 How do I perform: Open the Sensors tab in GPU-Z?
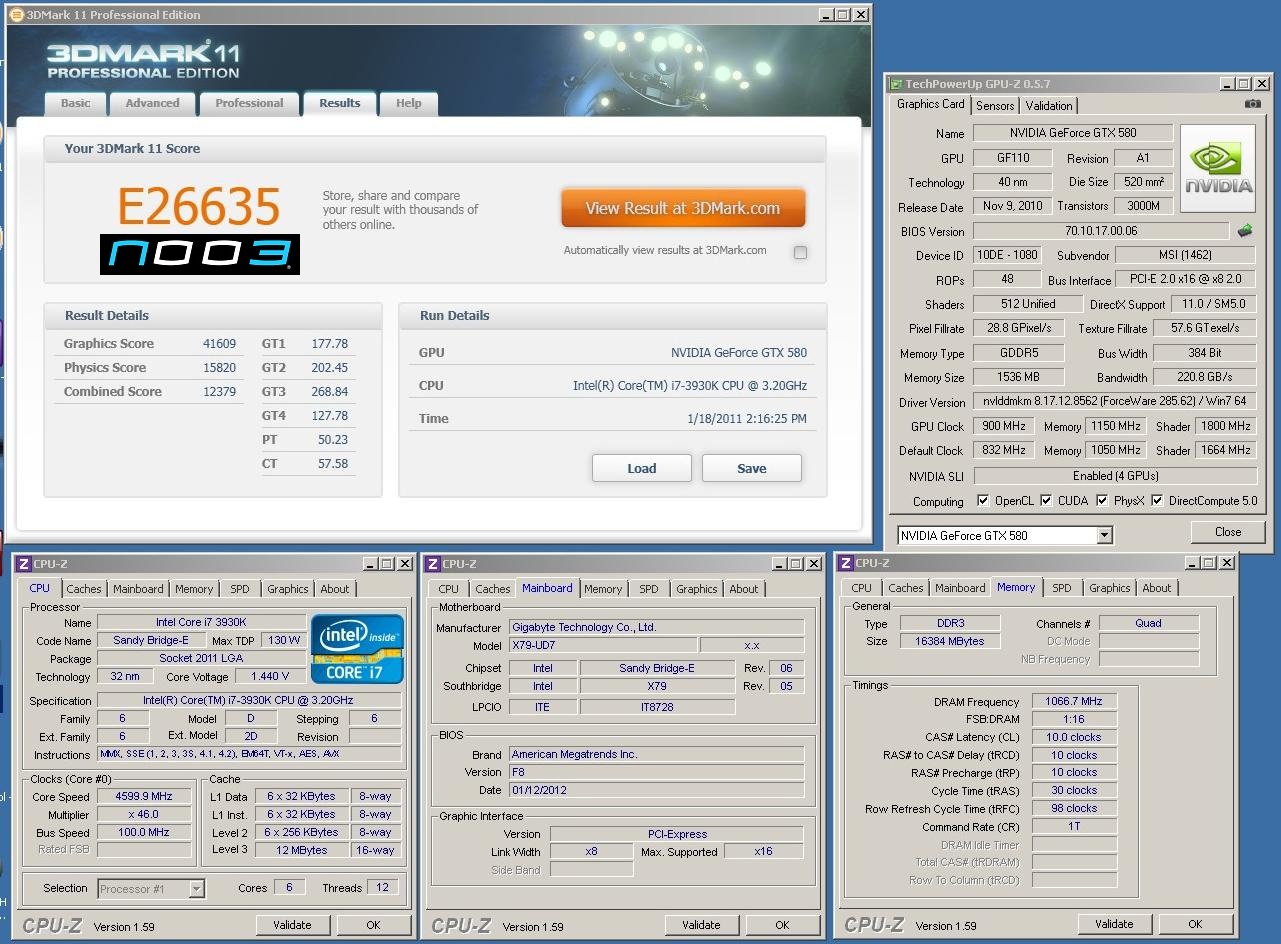coord(995,105)
